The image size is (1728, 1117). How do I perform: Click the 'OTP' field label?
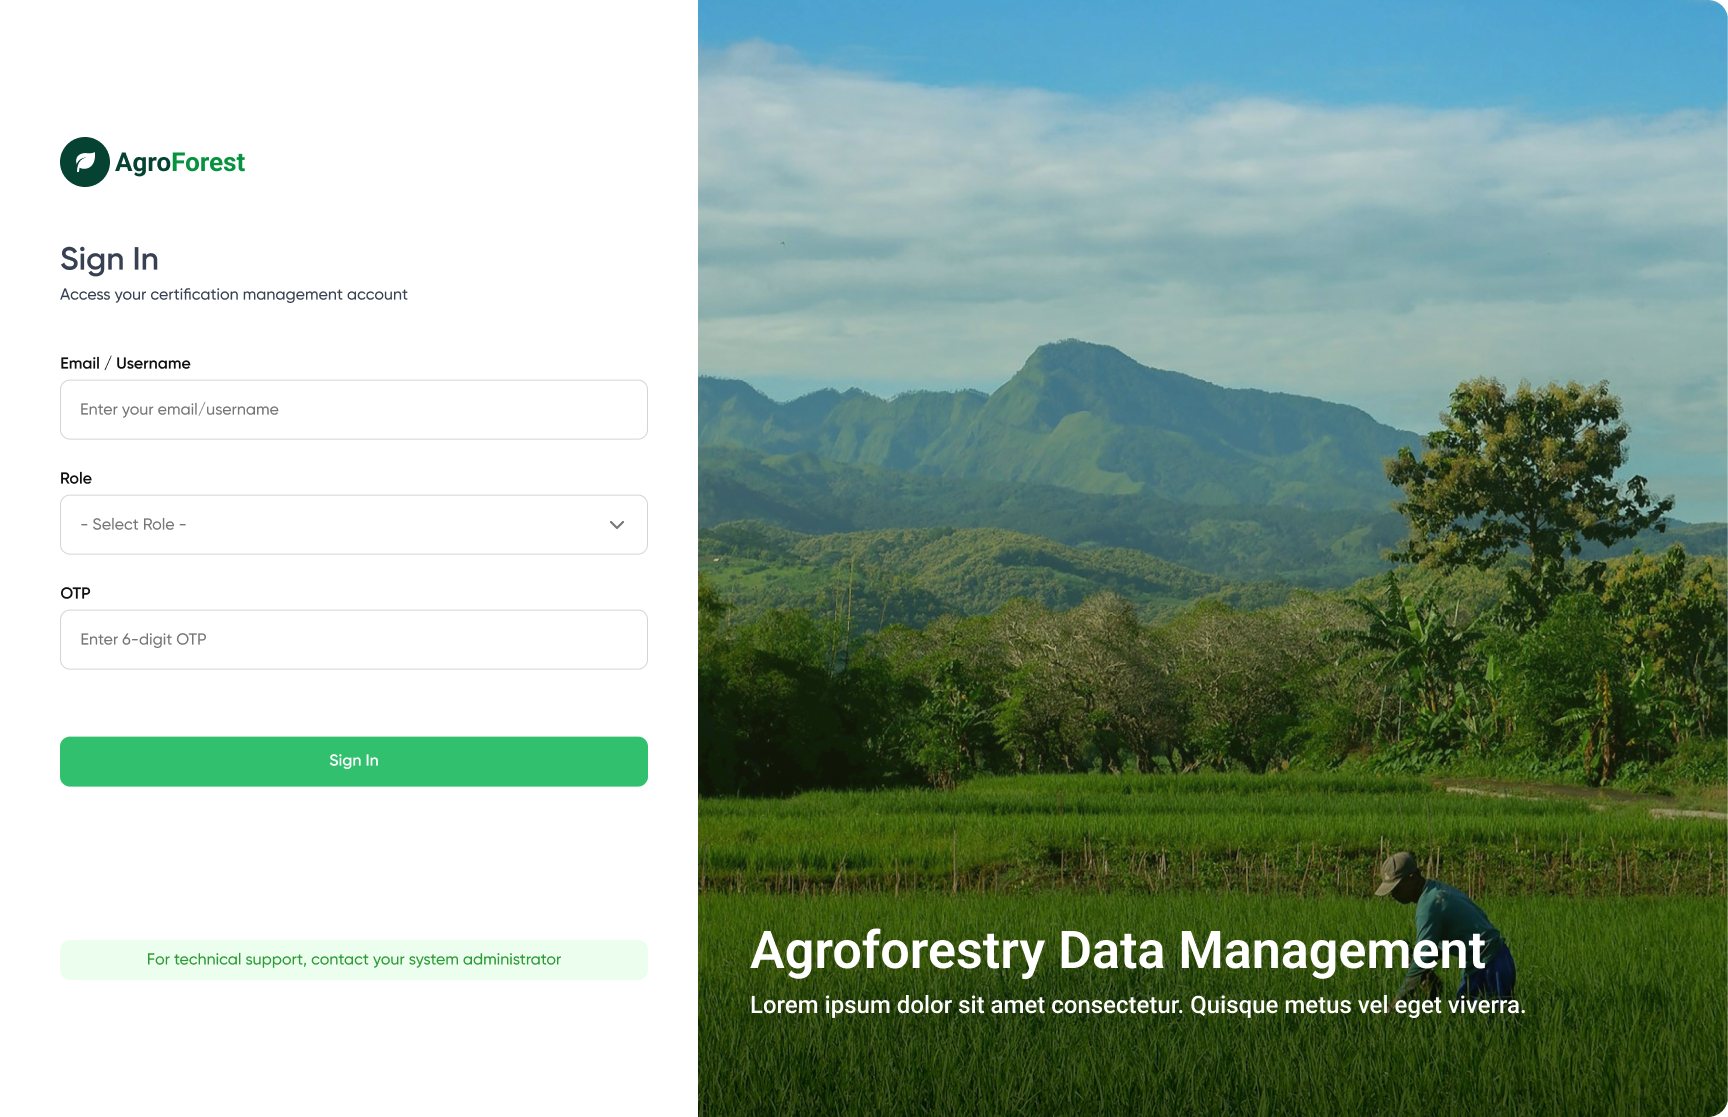(75, 592)
